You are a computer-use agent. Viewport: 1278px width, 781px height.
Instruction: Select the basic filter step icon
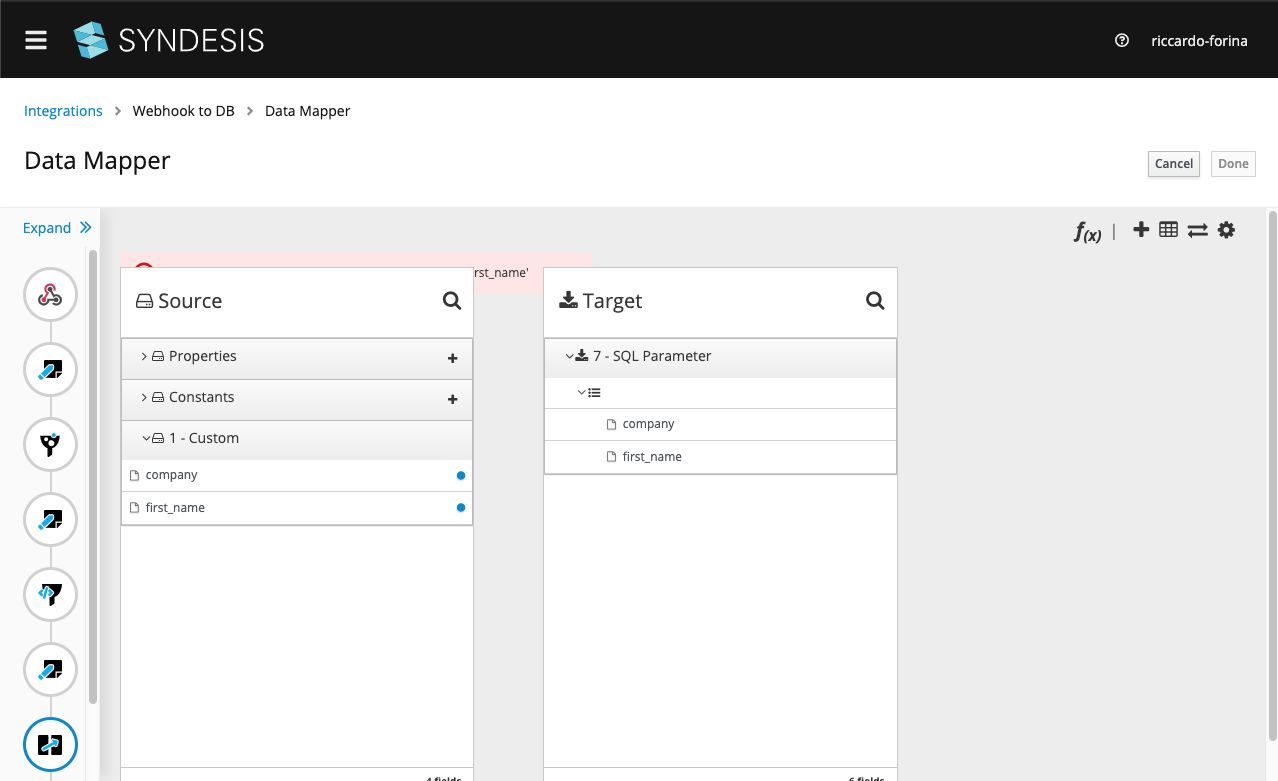tap(50, 445)
